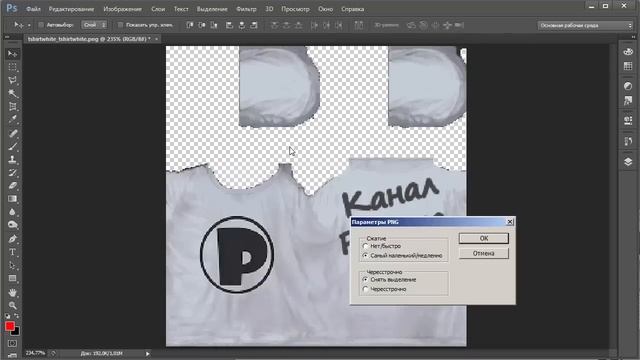Select the Pen tool
Image resolution: width=640 pixels, height=360 pixels.
12,239
